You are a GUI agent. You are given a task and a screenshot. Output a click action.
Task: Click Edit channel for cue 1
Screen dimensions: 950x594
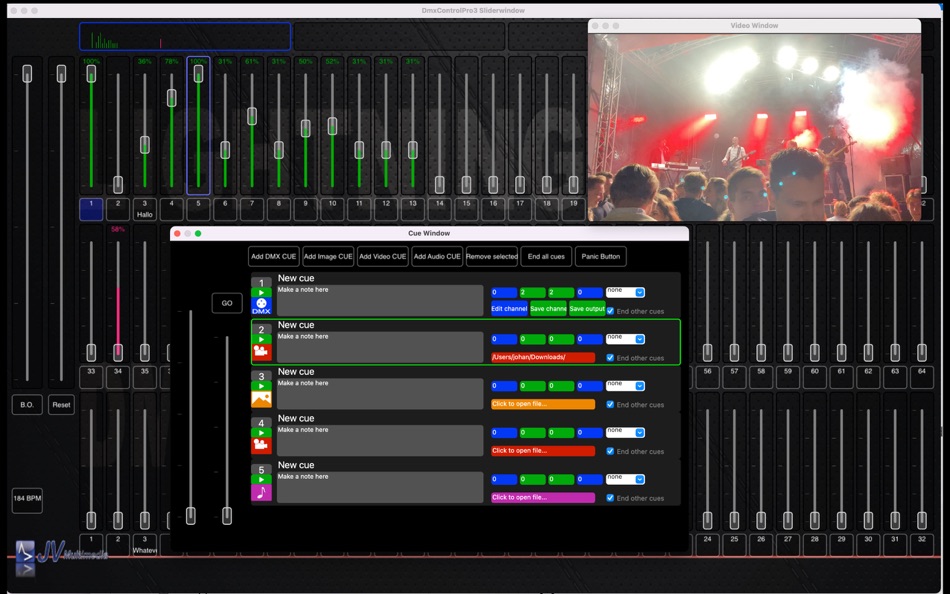tap(509, 309)
